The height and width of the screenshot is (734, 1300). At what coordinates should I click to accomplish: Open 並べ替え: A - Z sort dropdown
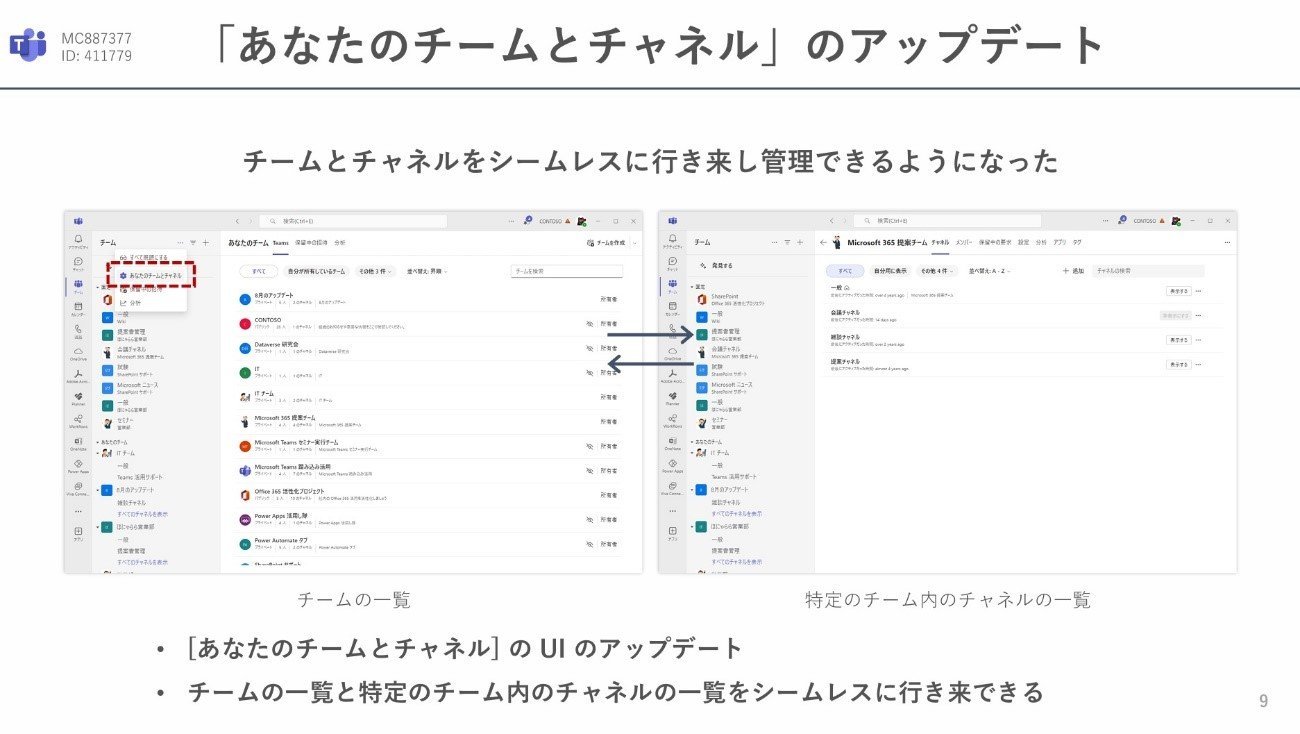click(x=989, y=271)
